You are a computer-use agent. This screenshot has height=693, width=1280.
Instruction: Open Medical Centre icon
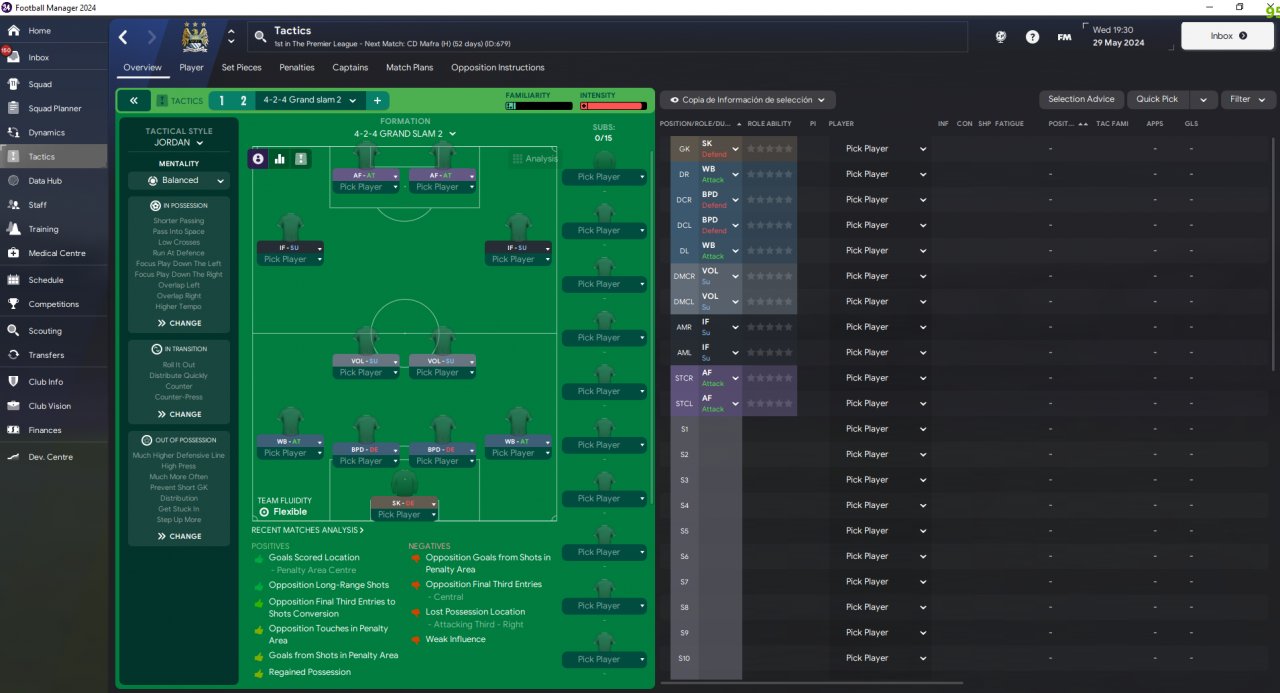[13, 253]
